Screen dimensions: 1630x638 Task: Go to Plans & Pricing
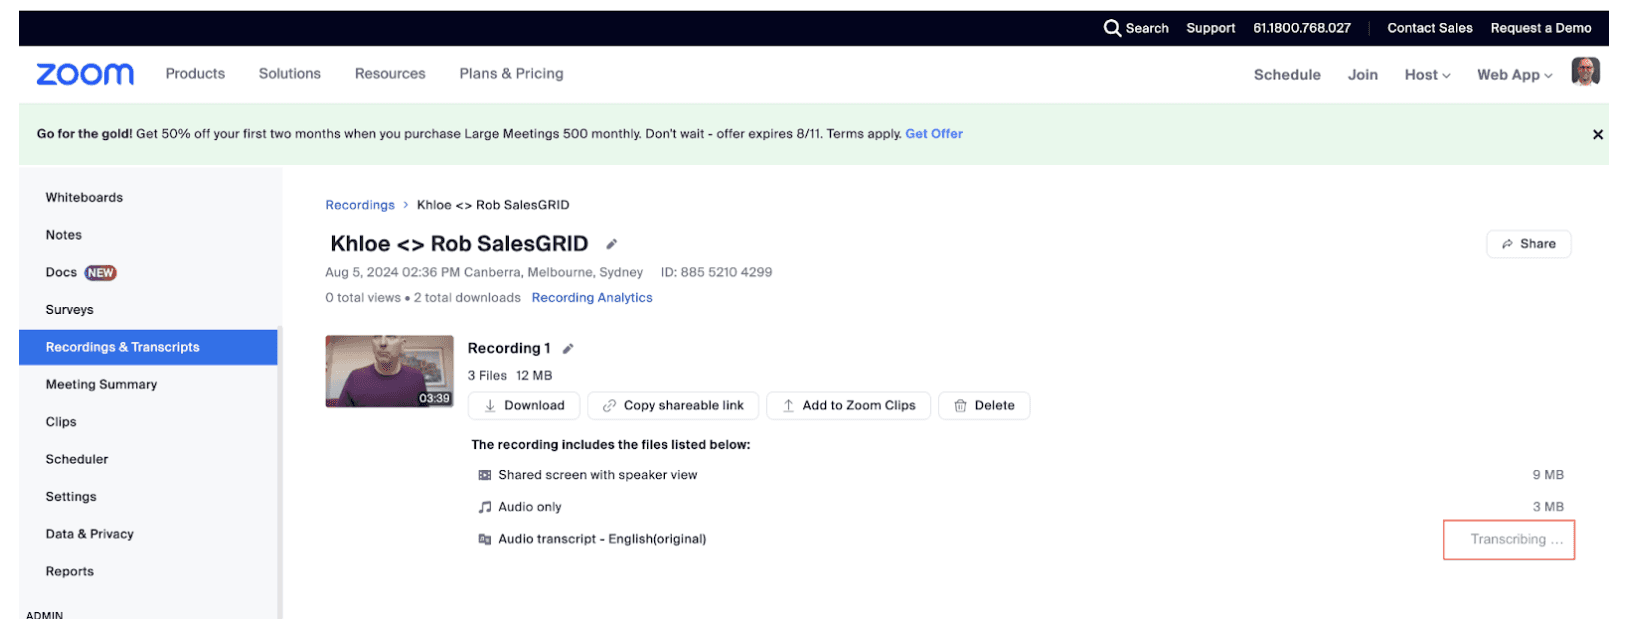(x=511, y=74)
